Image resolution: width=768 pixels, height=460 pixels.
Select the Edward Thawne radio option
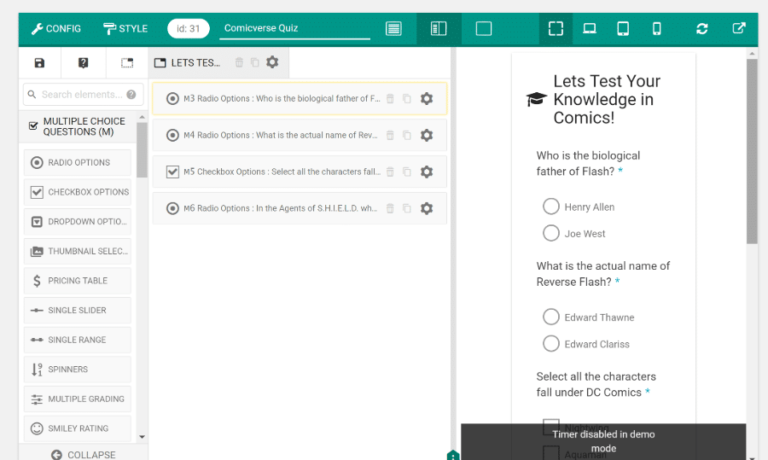coord(551,316)
